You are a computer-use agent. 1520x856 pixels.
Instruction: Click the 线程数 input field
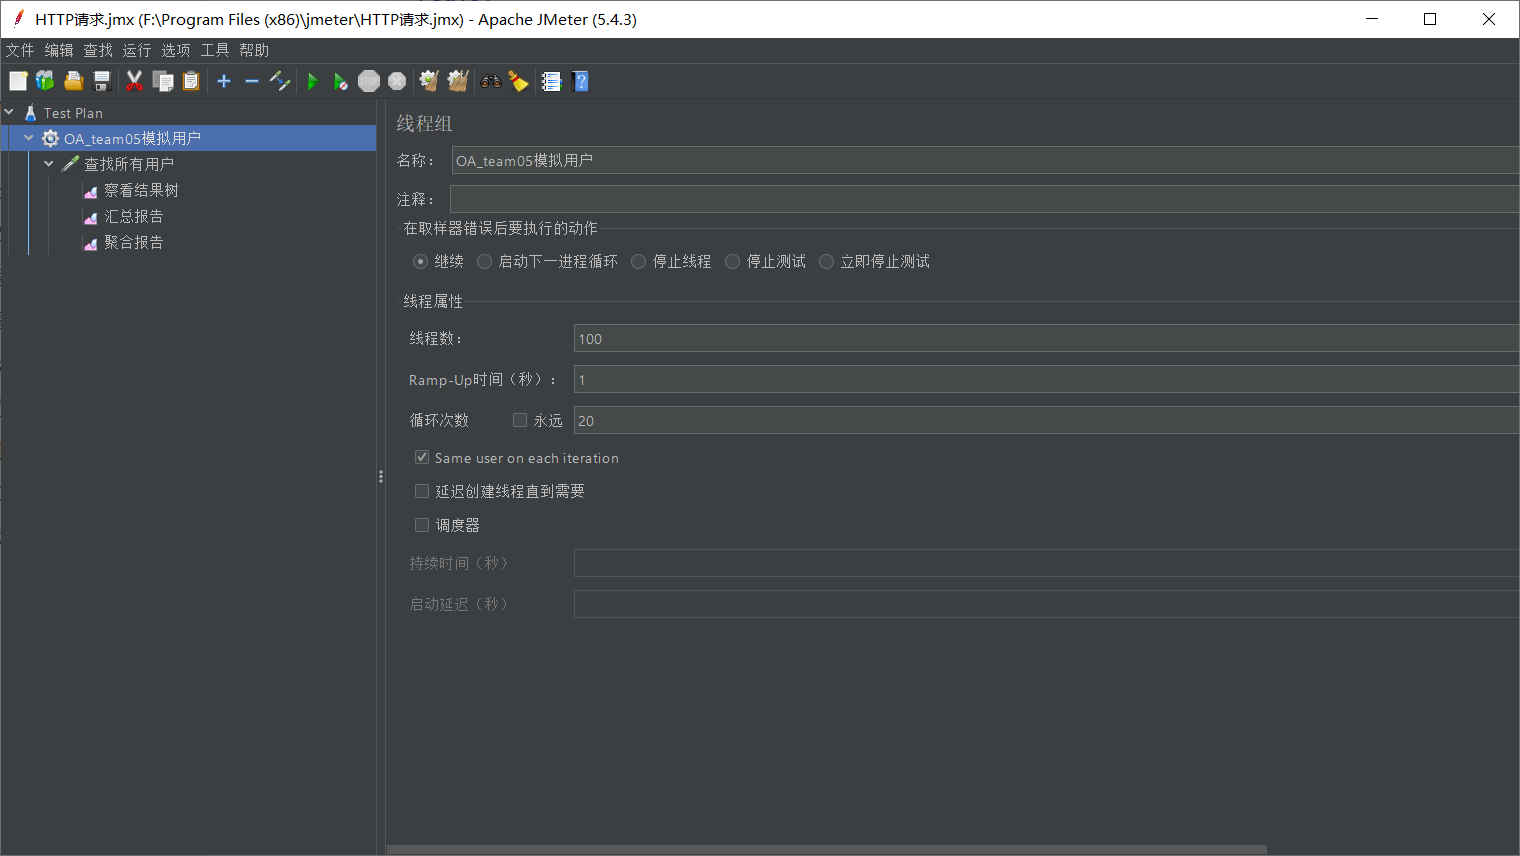coord(1046,338)
